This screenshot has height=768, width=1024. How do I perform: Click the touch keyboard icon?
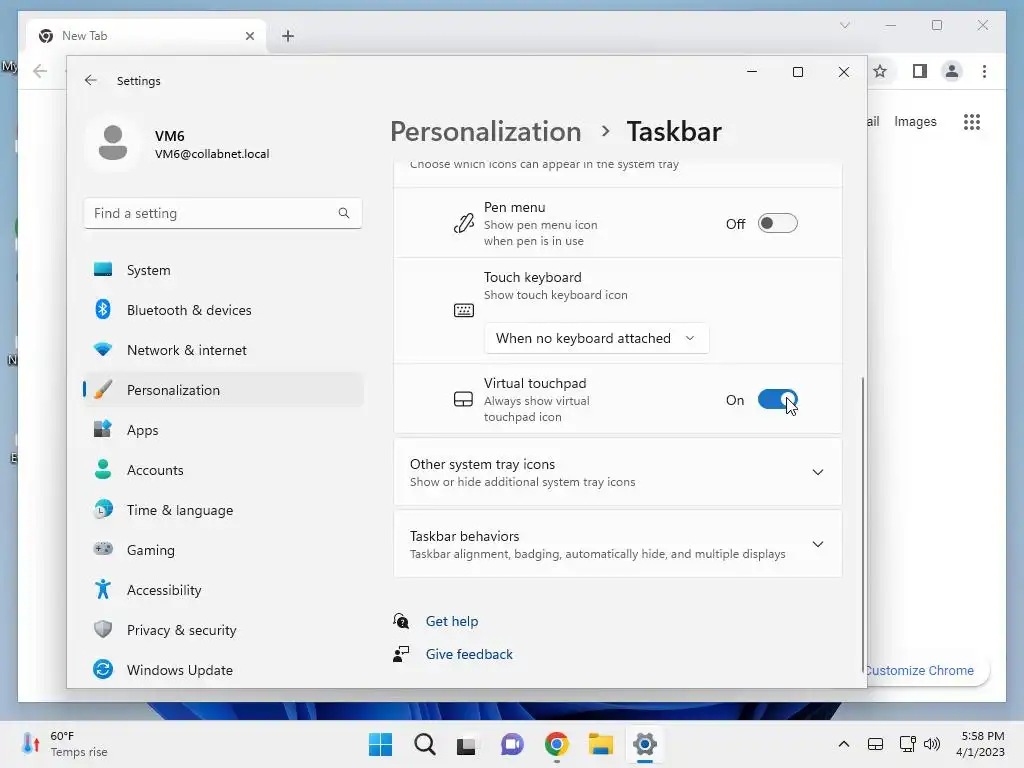pos(464,310)
